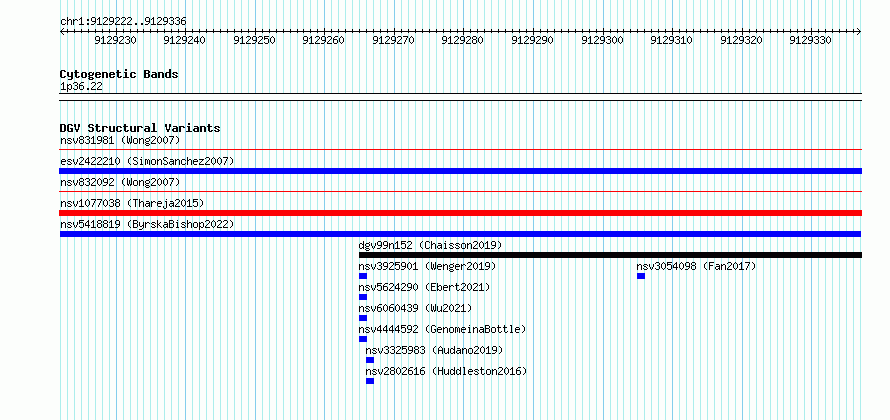Click the thick red nsv1077038 bar

coord(461,213)
